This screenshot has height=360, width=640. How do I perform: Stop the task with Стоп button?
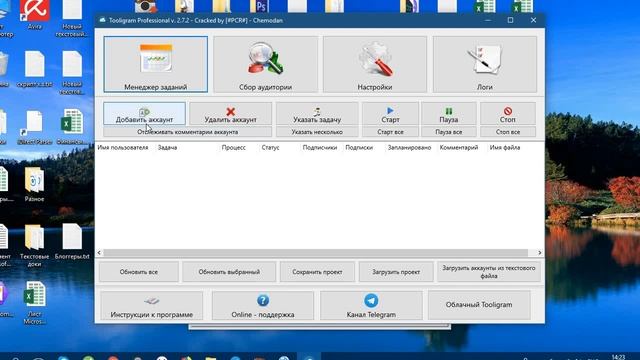[x=508, y=113]
